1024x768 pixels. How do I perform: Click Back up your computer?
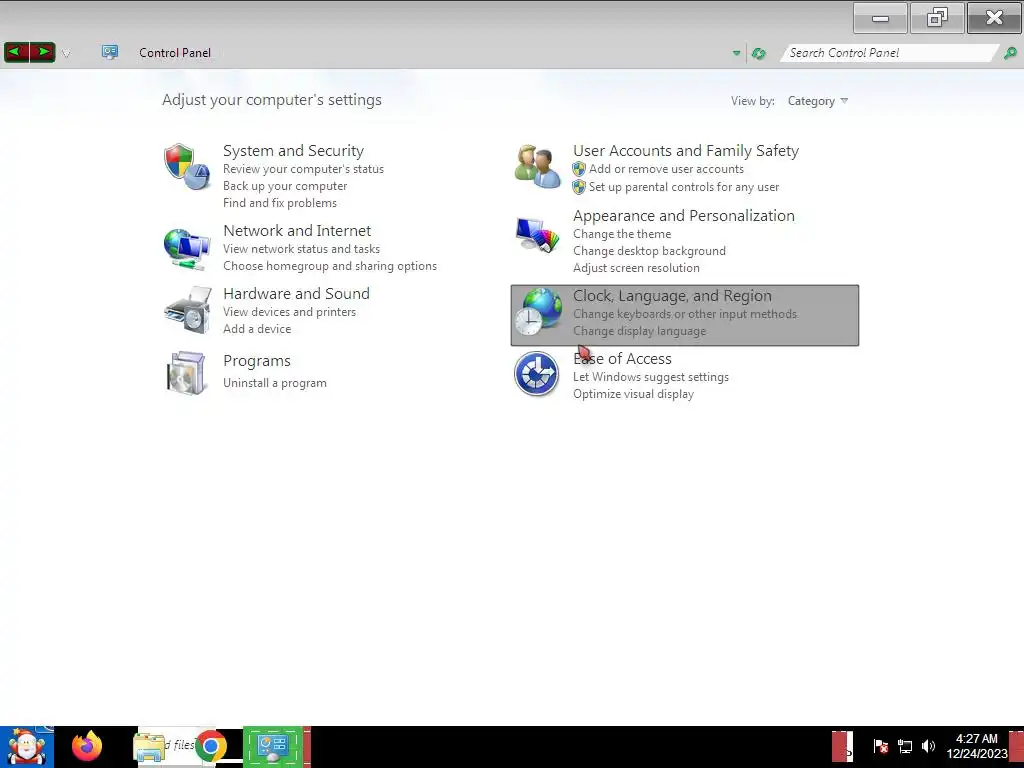click(x=285, y=186)
